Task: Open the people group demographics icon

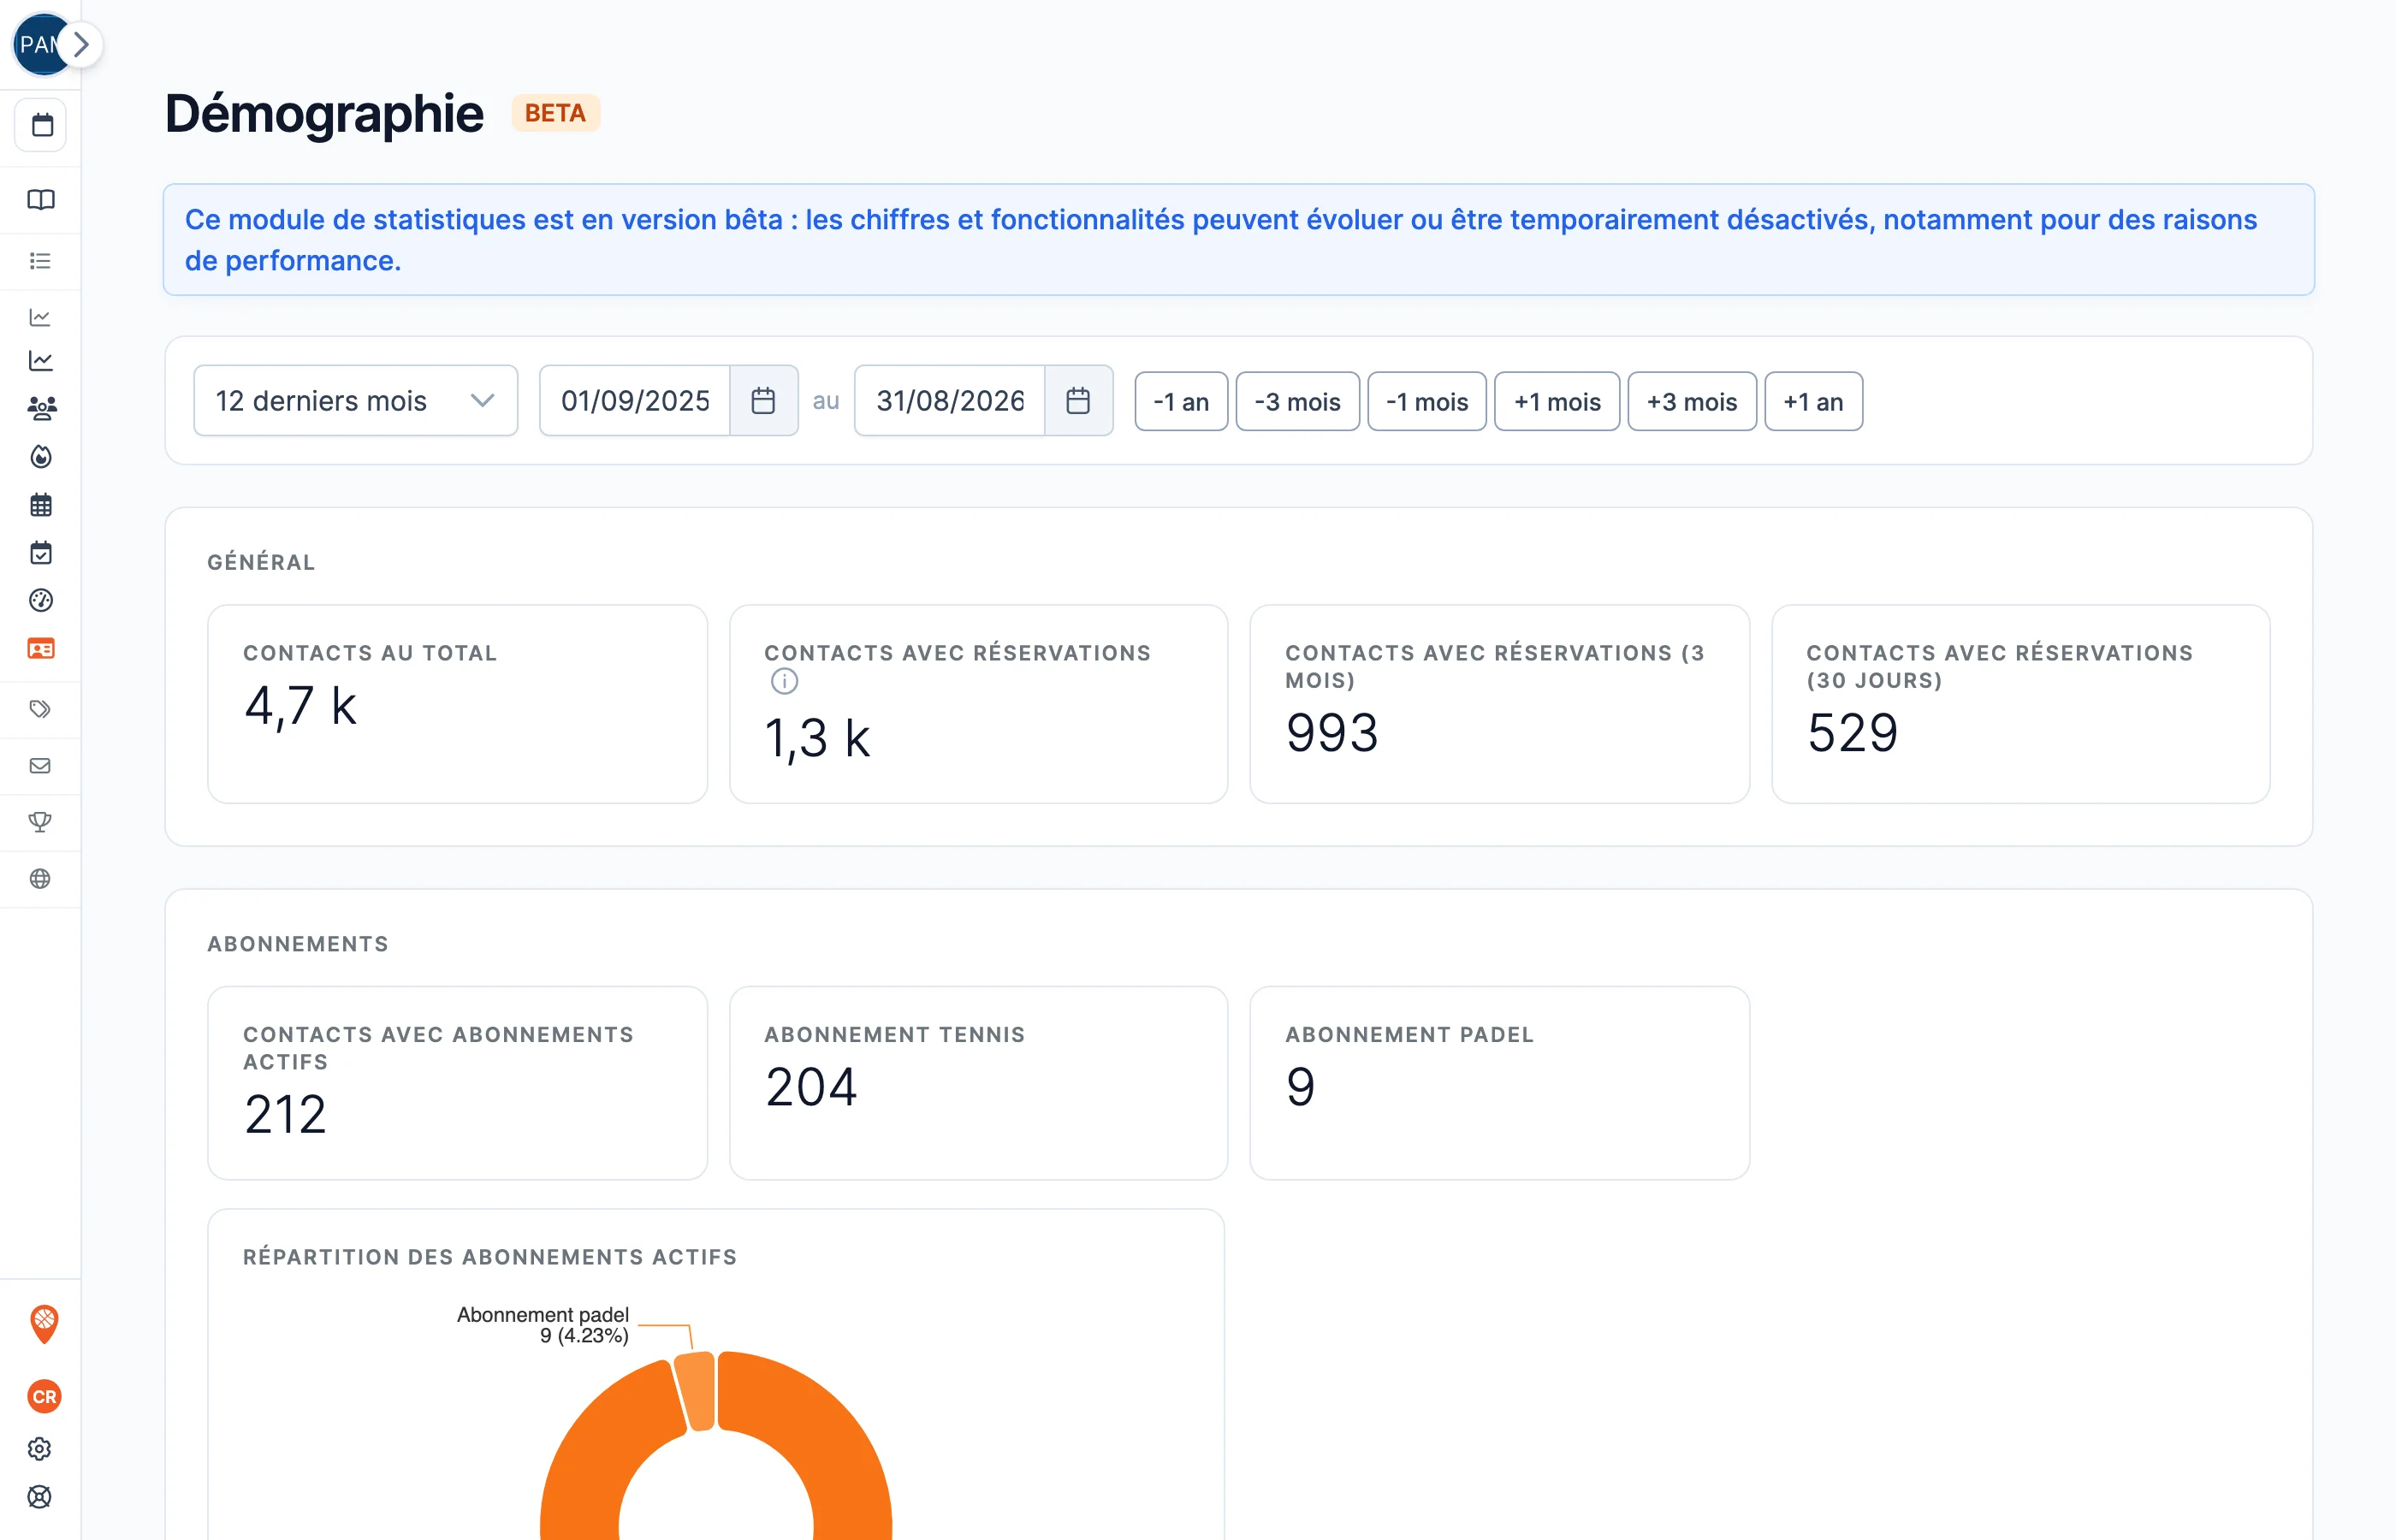Action: tap(41, 408)
